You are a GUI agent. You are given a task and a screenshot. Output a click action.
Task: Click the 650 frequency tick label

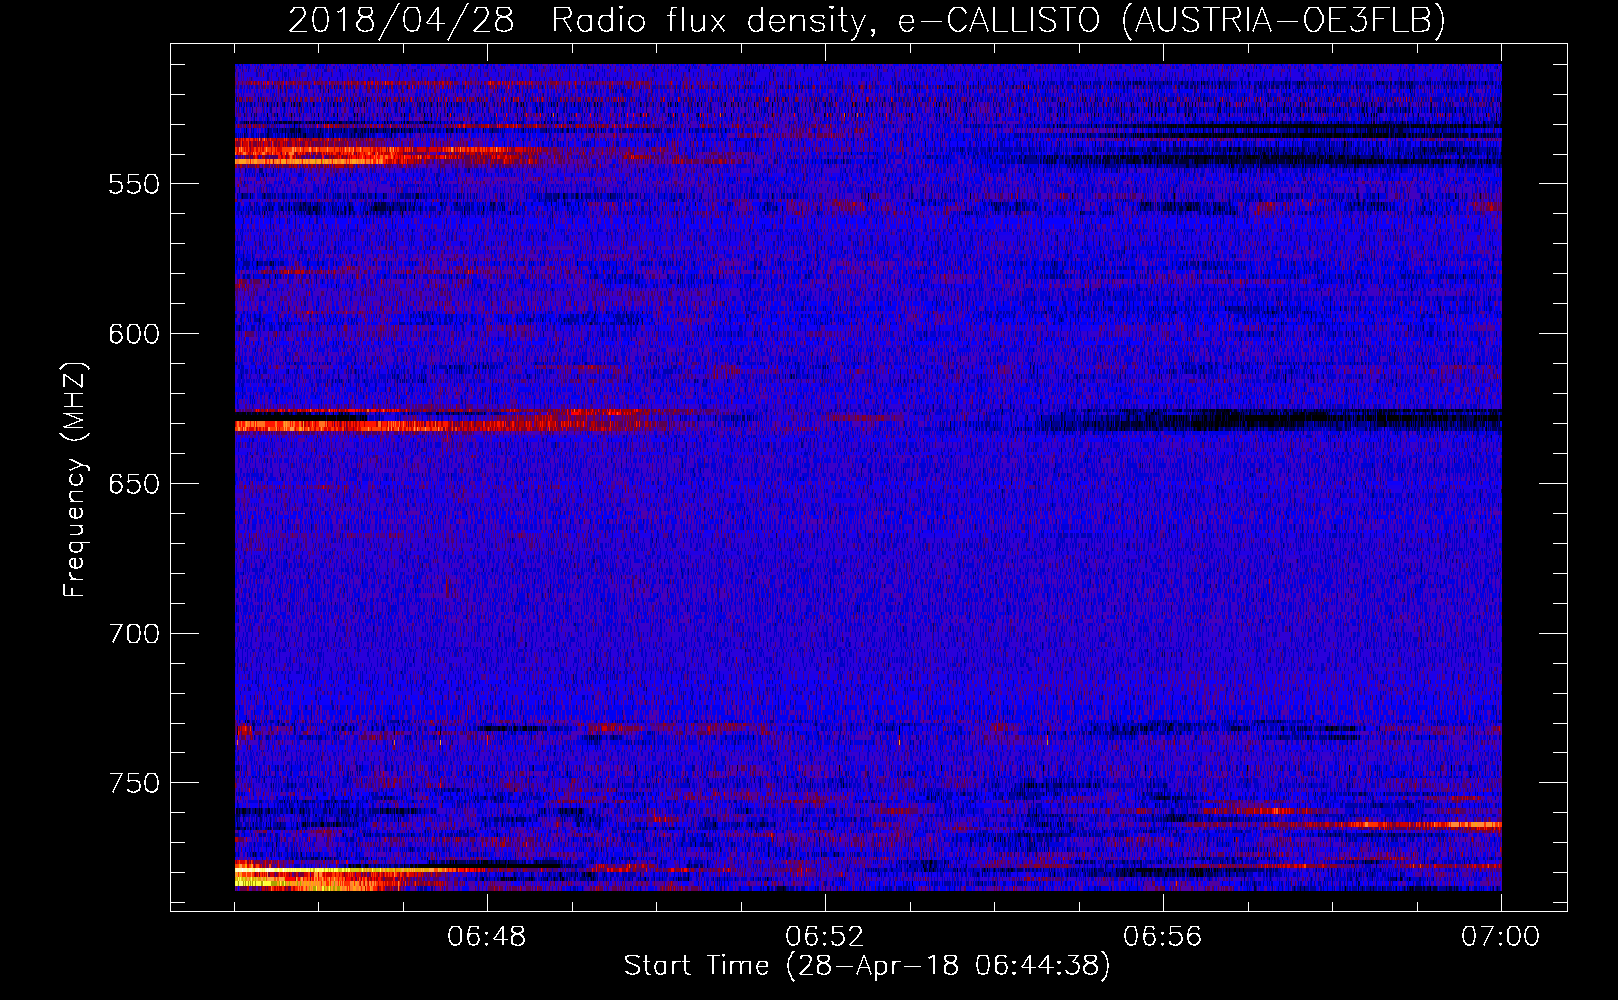134,484
